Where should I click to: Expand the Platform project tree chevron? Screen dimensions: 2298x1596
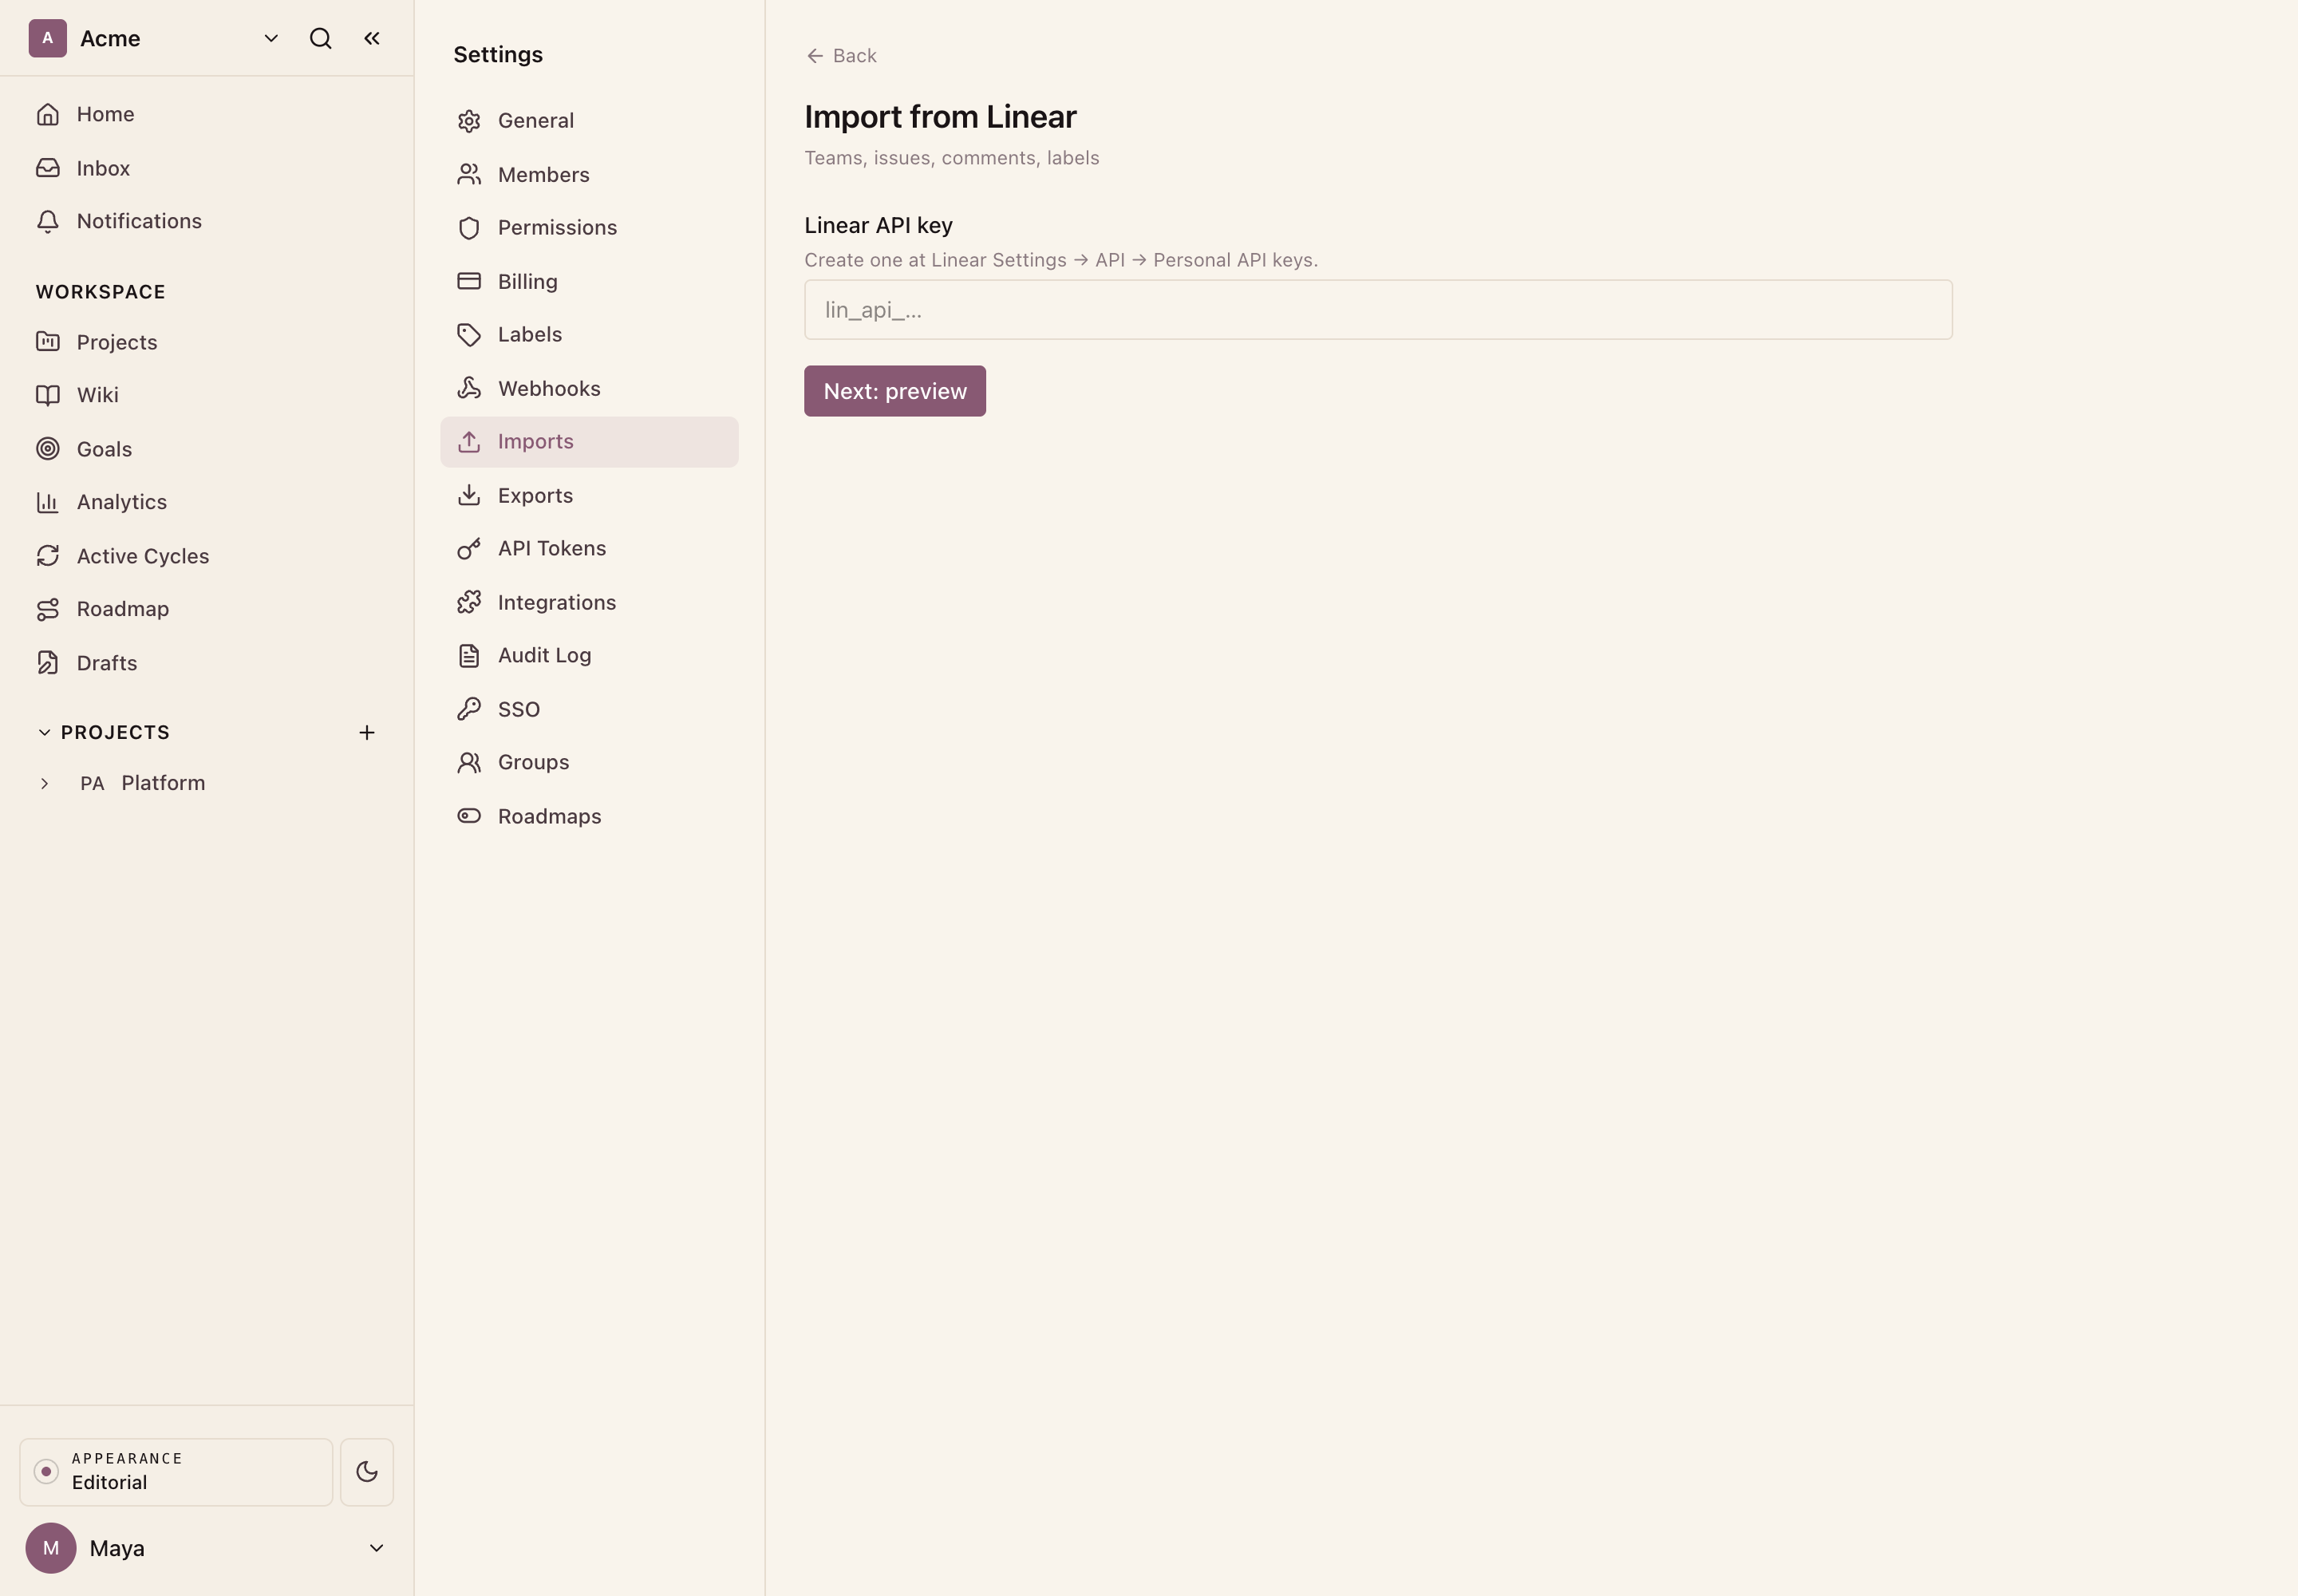[44, 784]
